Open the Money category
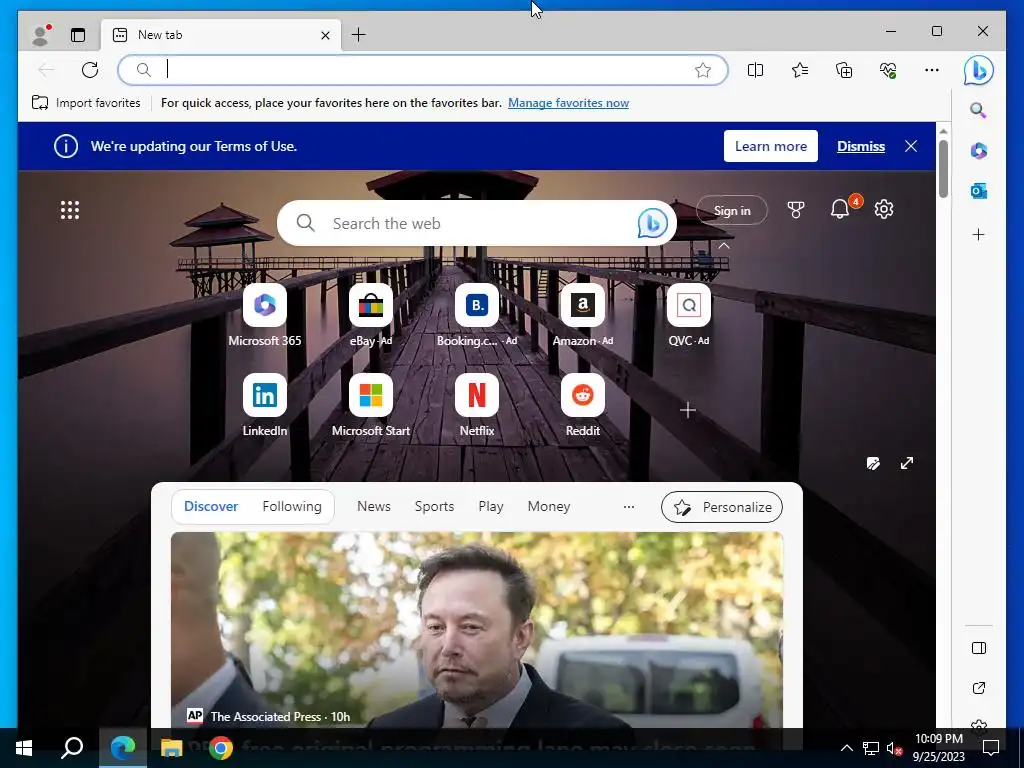 point(549,506)
